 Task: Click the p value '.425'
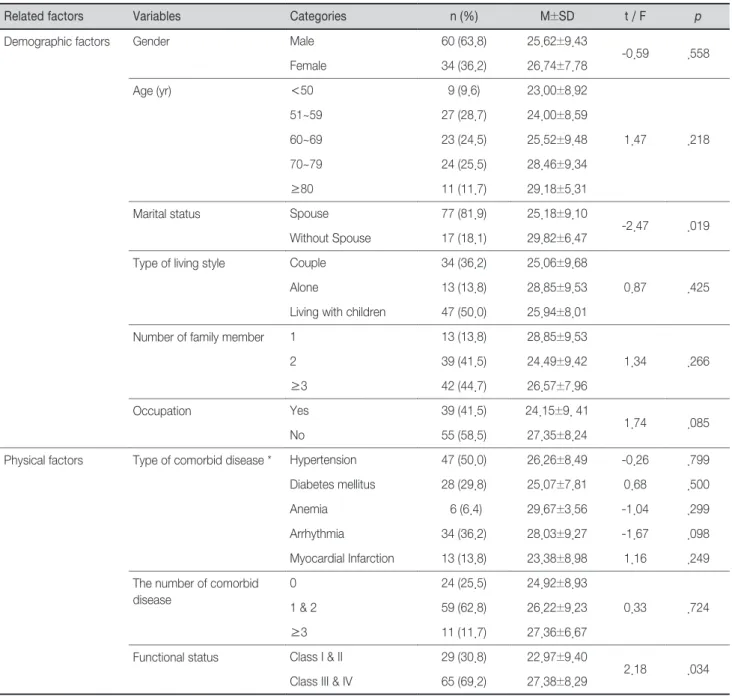[698, 288]
